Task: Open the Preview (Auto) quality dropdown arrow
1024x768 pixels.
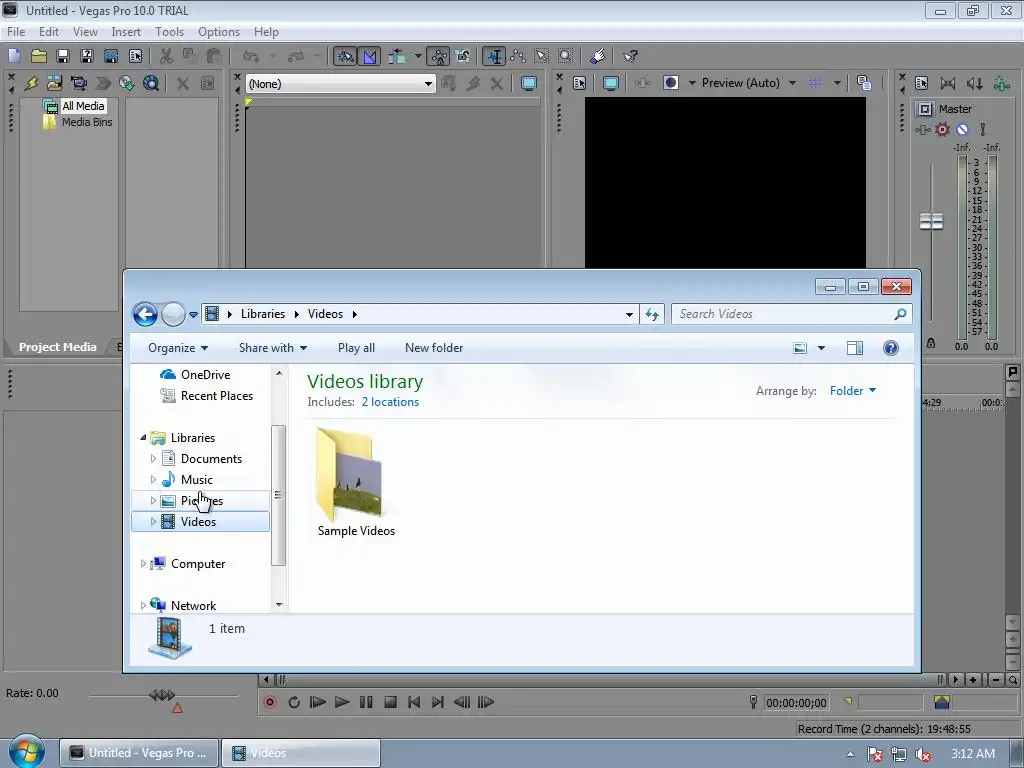Action: (x=792, y=83)
